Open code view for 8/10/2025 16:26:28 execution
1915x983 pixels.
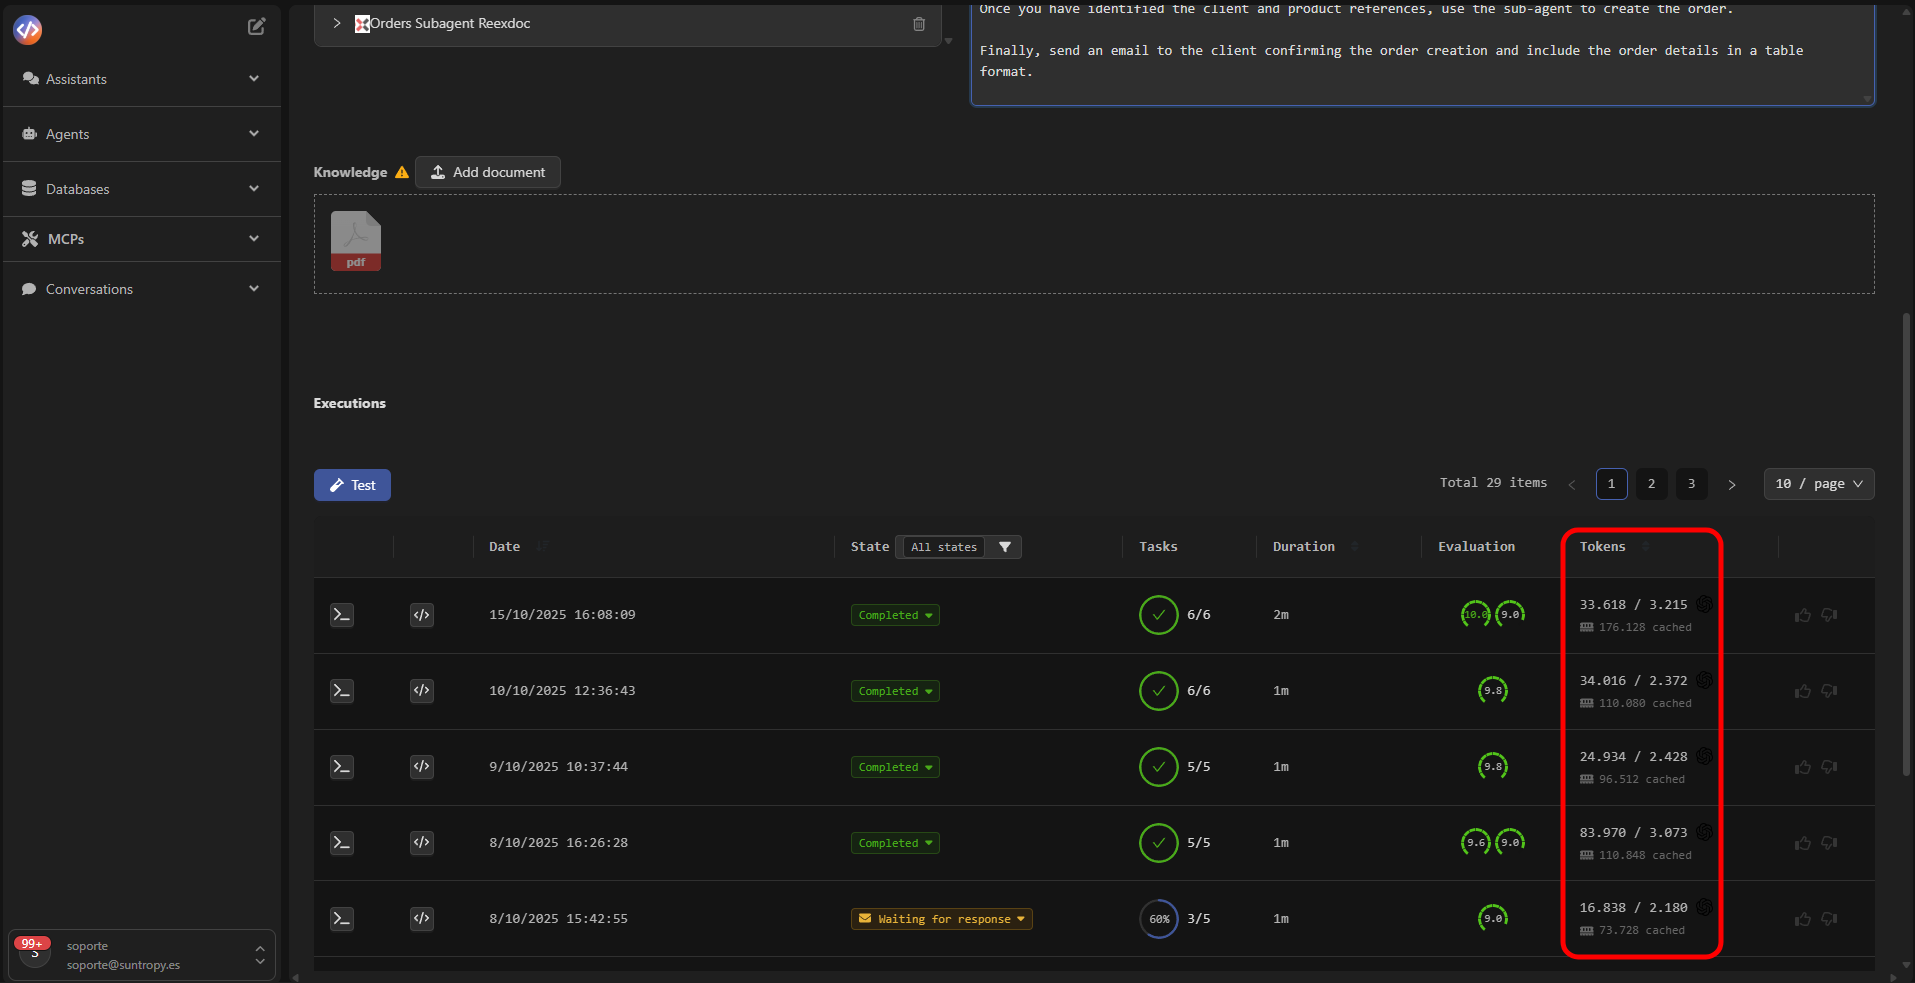pos(422,843)
